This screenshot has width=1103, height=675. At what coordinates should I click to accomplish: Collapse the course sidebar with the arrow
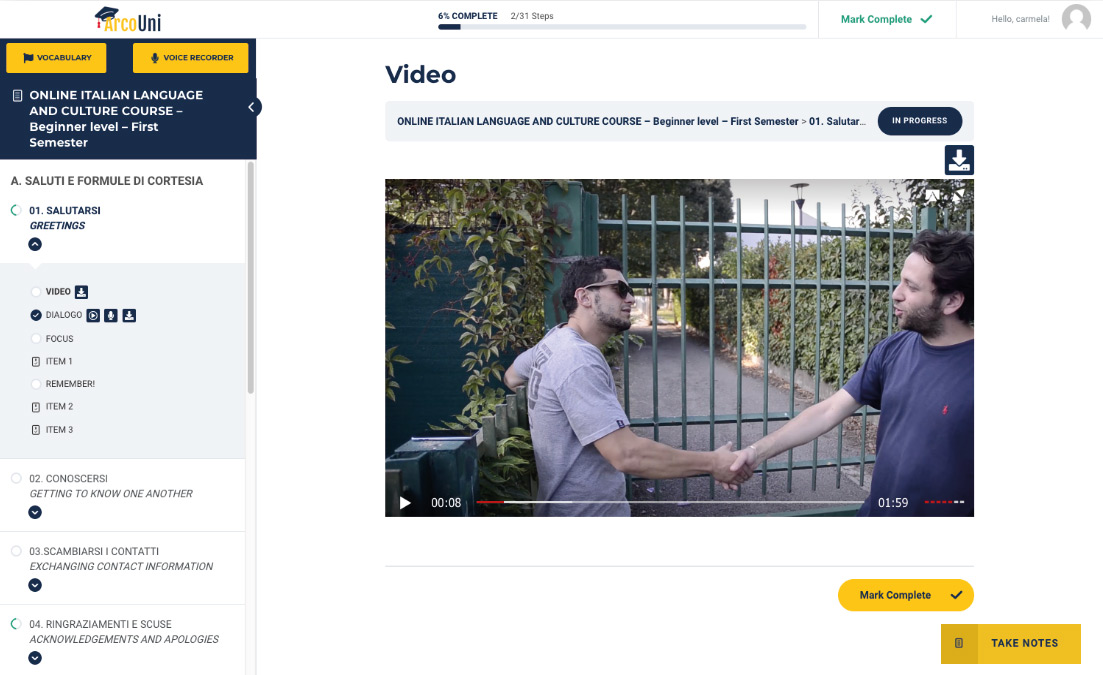click(x=252, y=107)
